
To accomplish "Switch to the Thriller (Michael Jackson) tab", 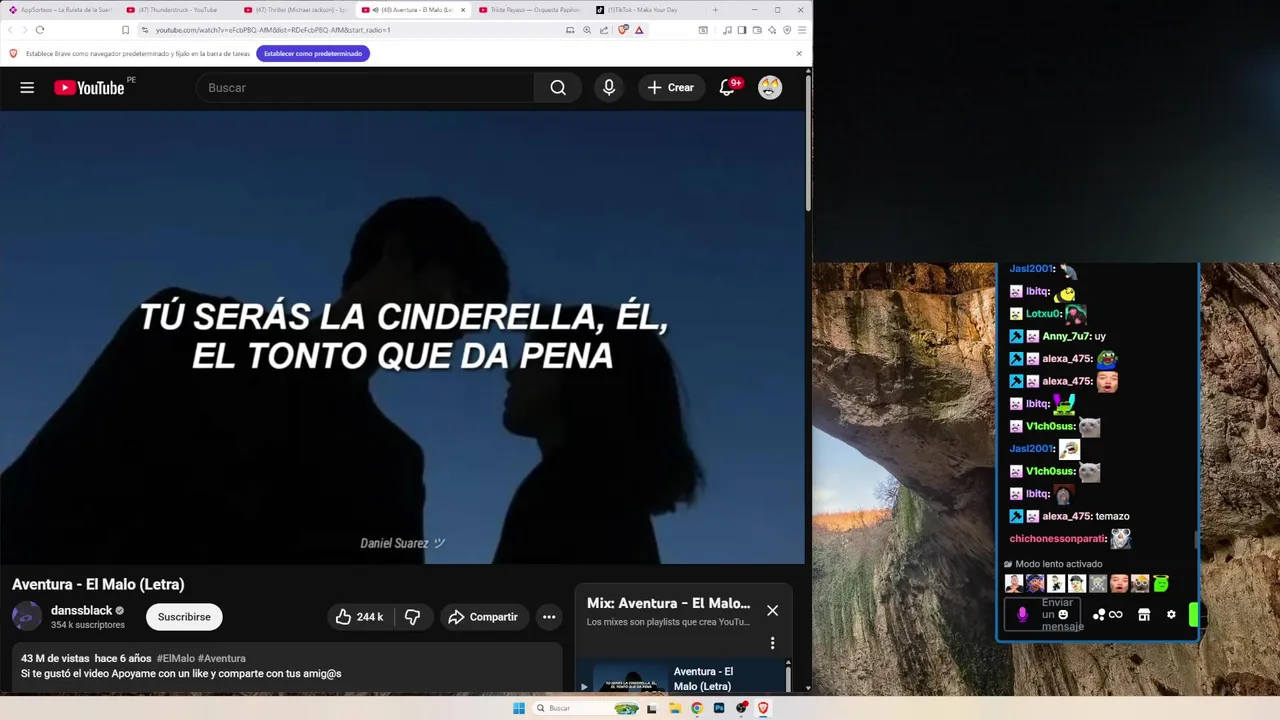I will (296, 10).
